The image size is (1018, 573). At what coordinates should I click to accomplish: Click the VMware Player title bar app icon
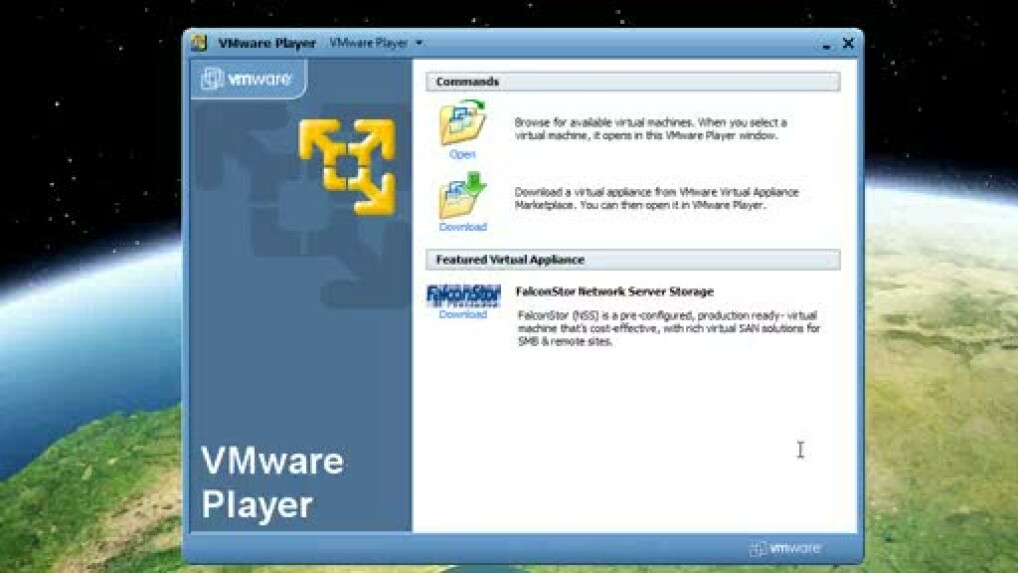point(199,43)
